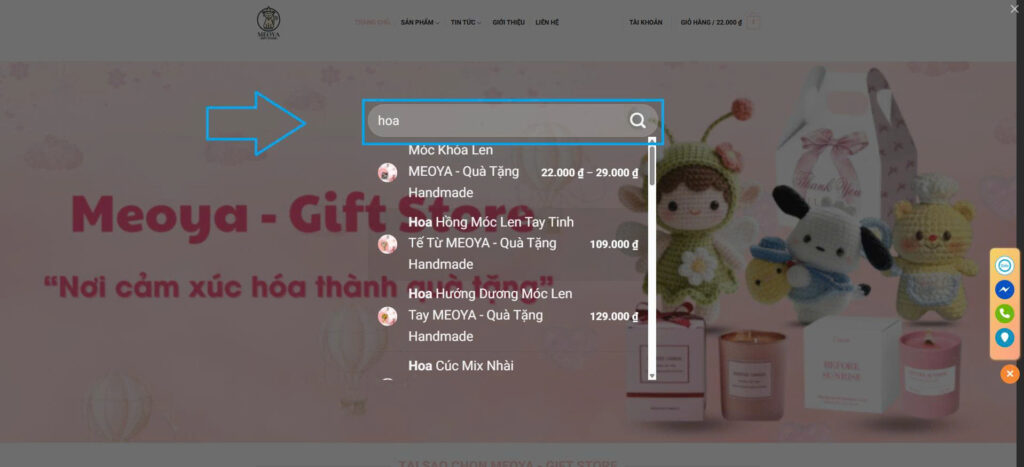Go to the TRANG CHỦ menu item
Screen dimensions: 1024x467
click(372, 22)
